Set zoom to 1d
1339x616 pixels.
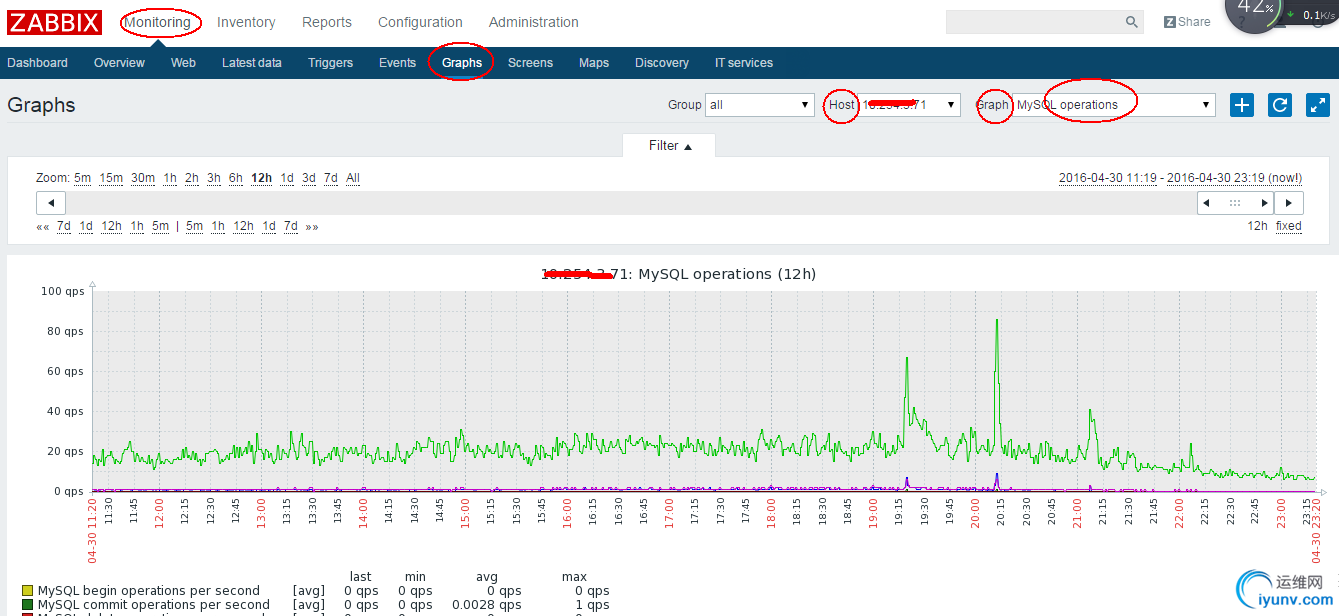[287, 178]
